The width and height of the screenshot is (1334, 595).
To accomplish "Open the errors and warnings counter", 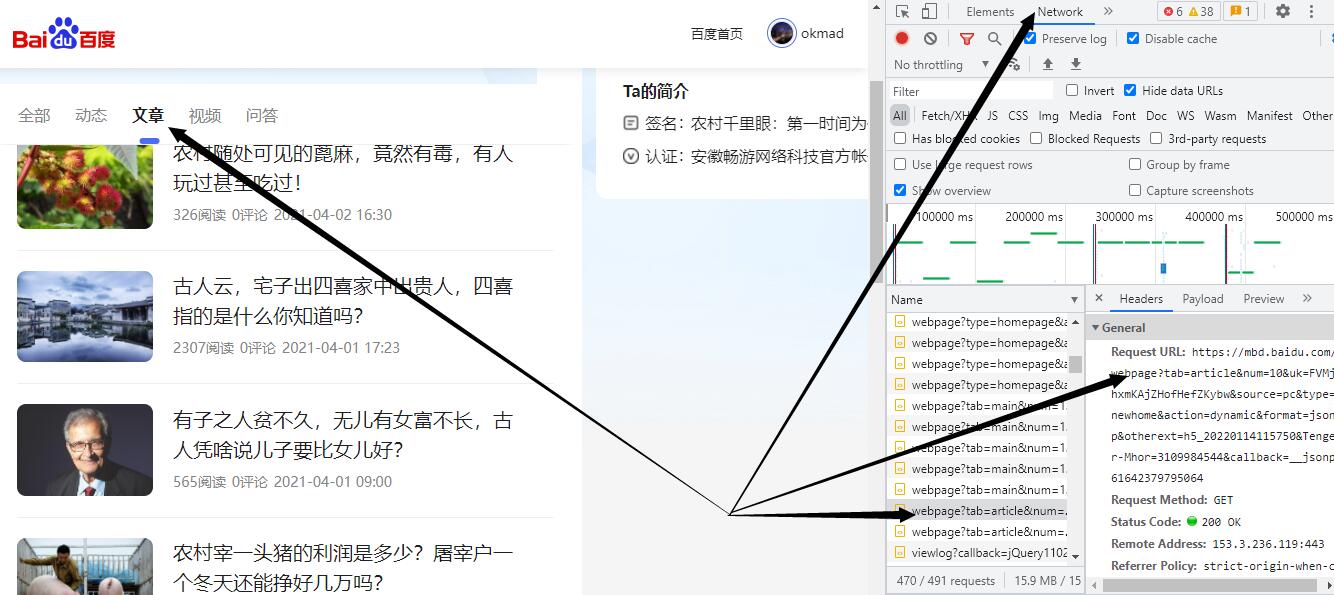I will point(1188,12).
